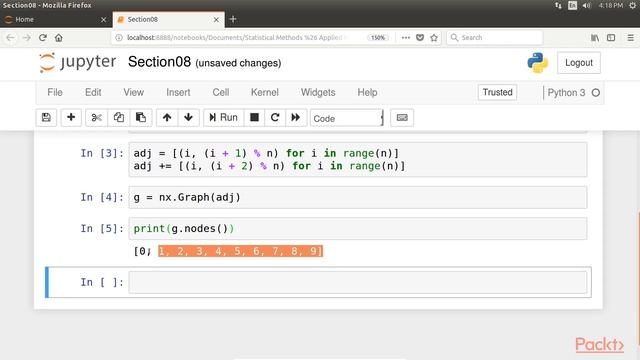This screenshot has width=640, height=360.
Task: Open page actions three-dots menu
Action: (x=405, y=38)
